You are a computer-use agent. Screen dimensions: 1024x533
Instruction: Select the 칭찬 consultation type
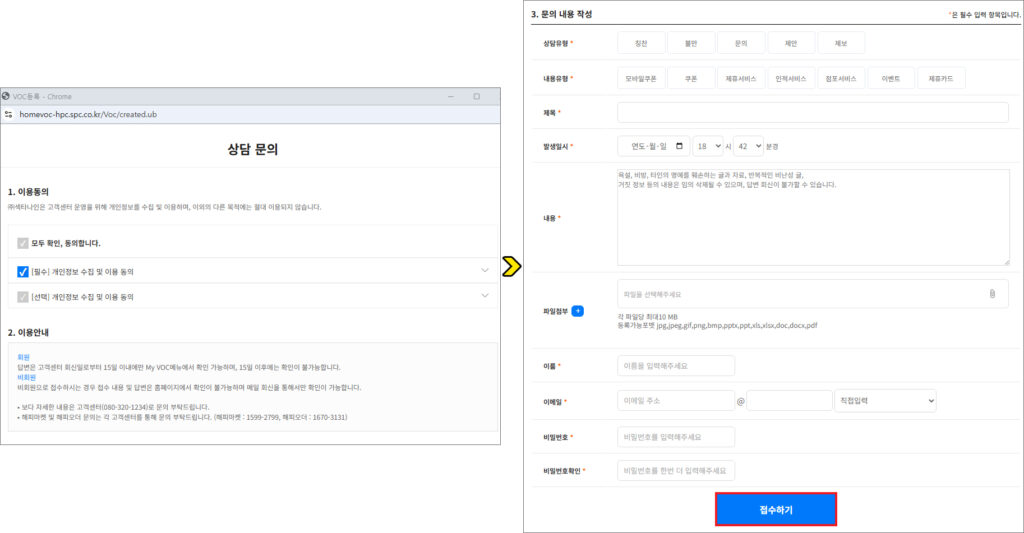click(641, 43)
